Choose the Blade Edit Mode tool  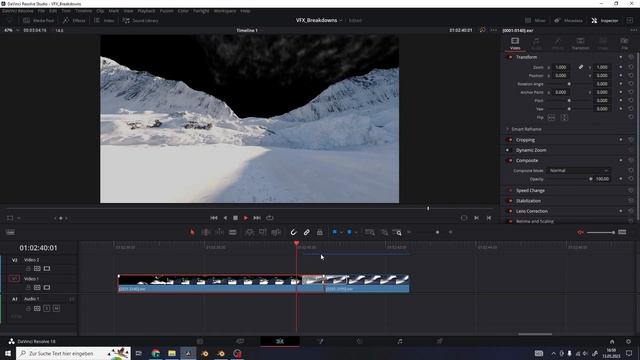232,232
